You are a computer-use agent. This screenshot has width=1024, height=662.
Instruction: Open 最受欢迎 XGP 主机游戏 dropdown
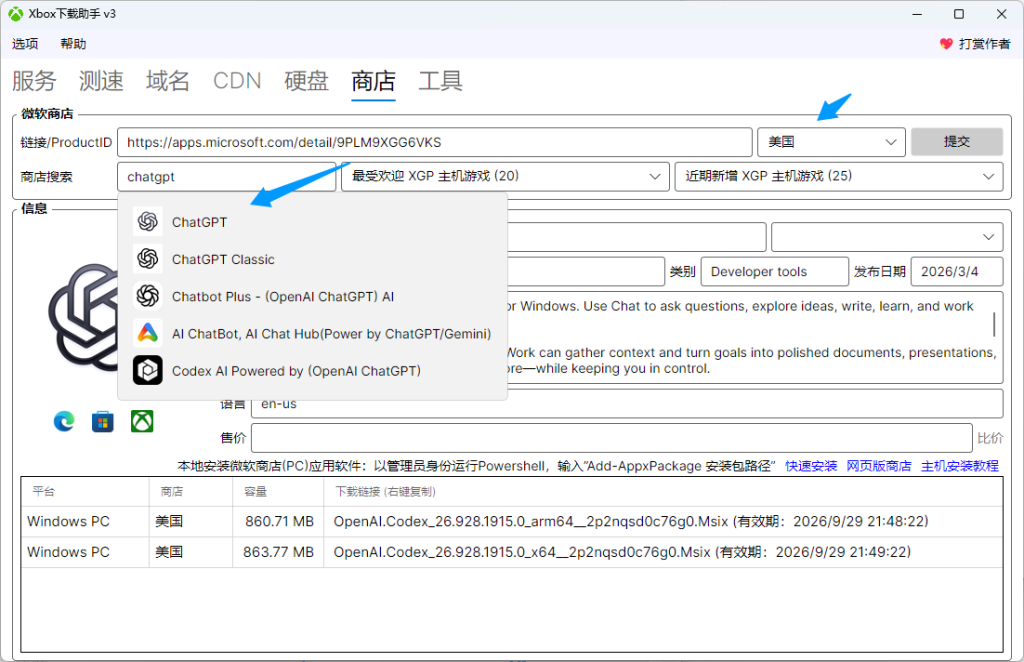pos(505,176)
